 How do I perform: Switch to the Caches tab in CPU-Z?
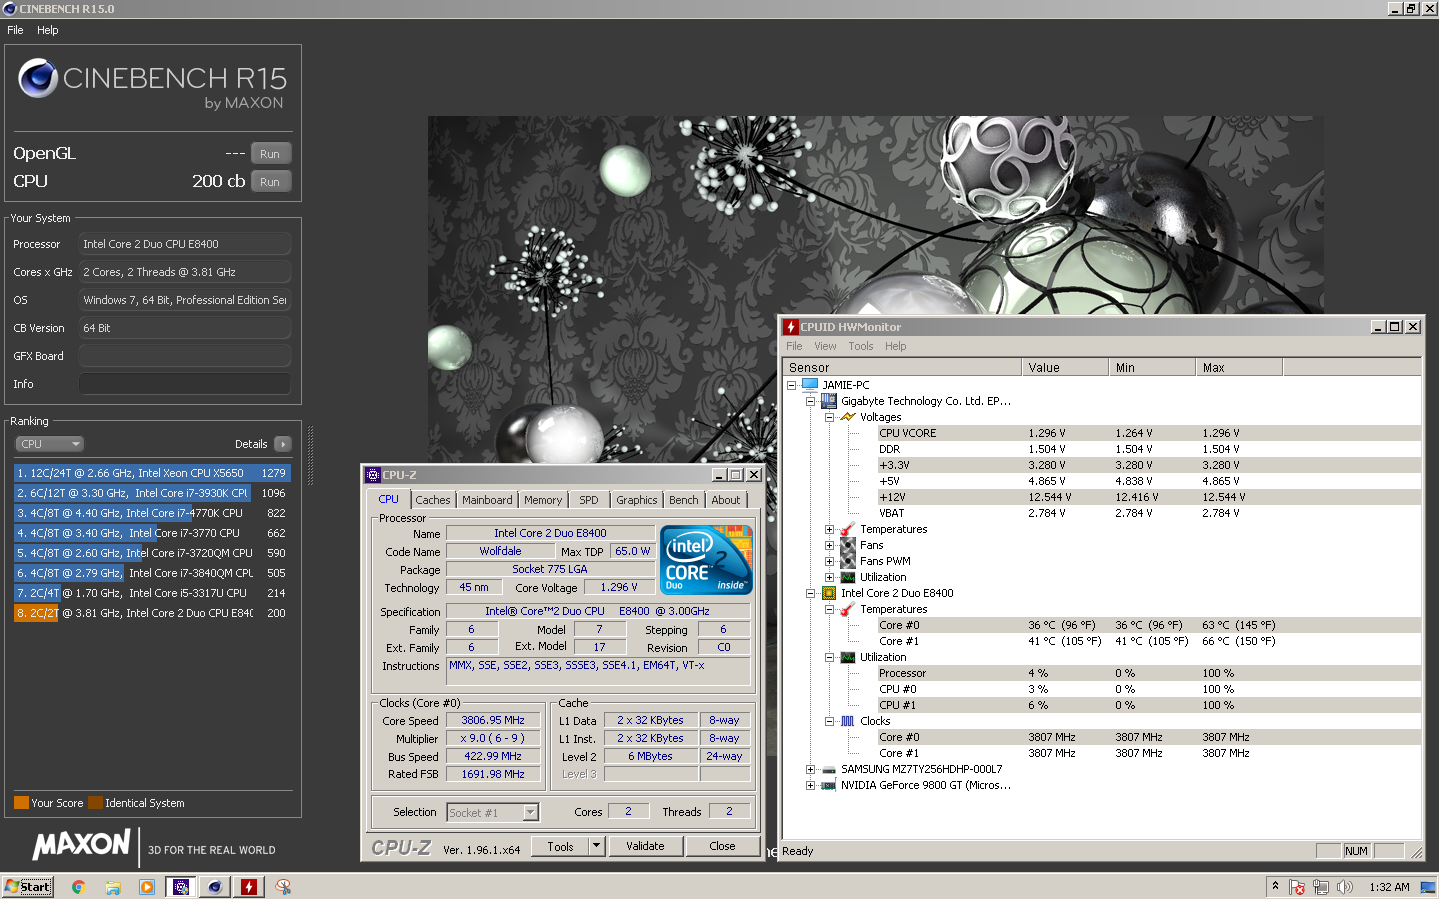tap(433, 500)
